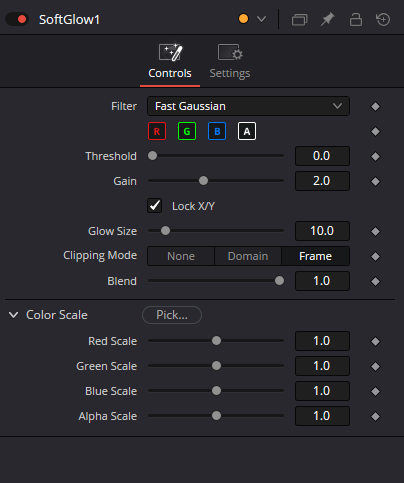
Task: Click keyframe diamond for Green Scale
Action: (x=375, y=366)
